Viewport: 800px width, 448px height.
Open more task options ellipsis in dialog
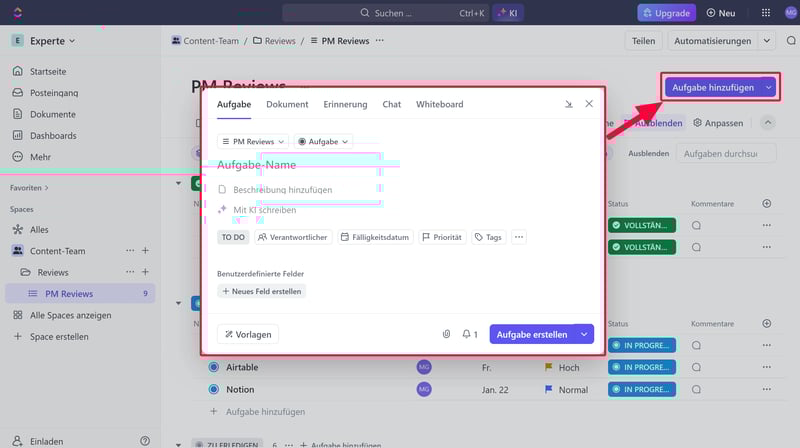[x=519, y=237]
